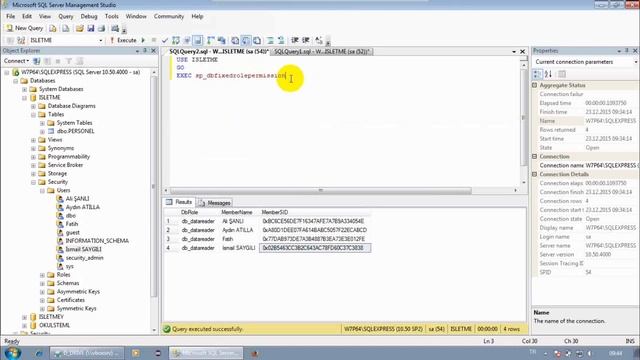
Task: Click Alphabetical sort icon in Properties panel
Action: (x=548, y=74)
